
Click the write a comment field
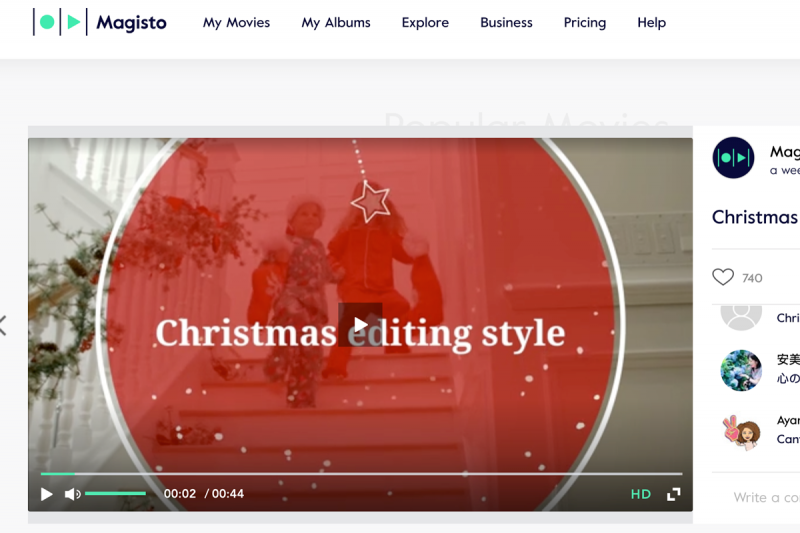[x=765, y=497]
